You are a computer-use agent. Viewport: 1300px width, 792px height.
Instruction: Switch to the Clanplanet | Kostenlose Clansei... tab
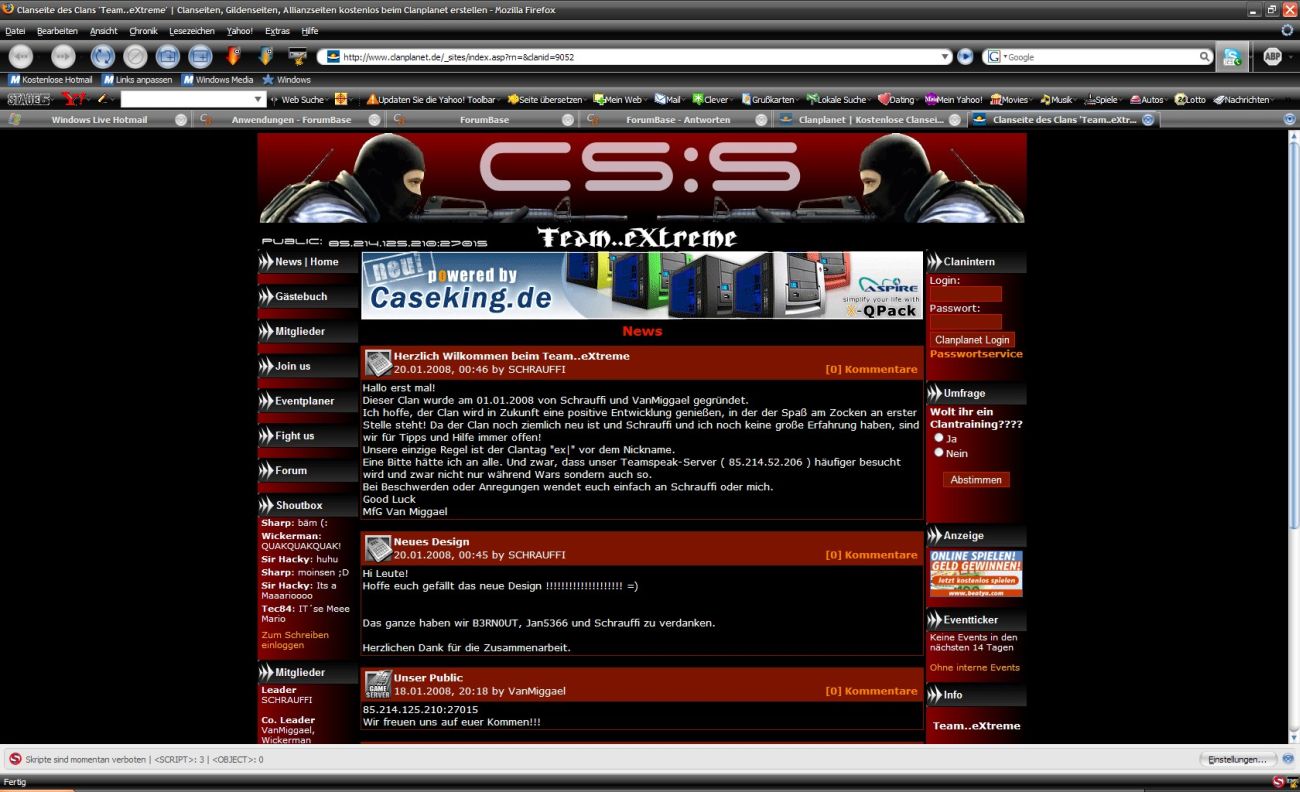click(871, 119)
